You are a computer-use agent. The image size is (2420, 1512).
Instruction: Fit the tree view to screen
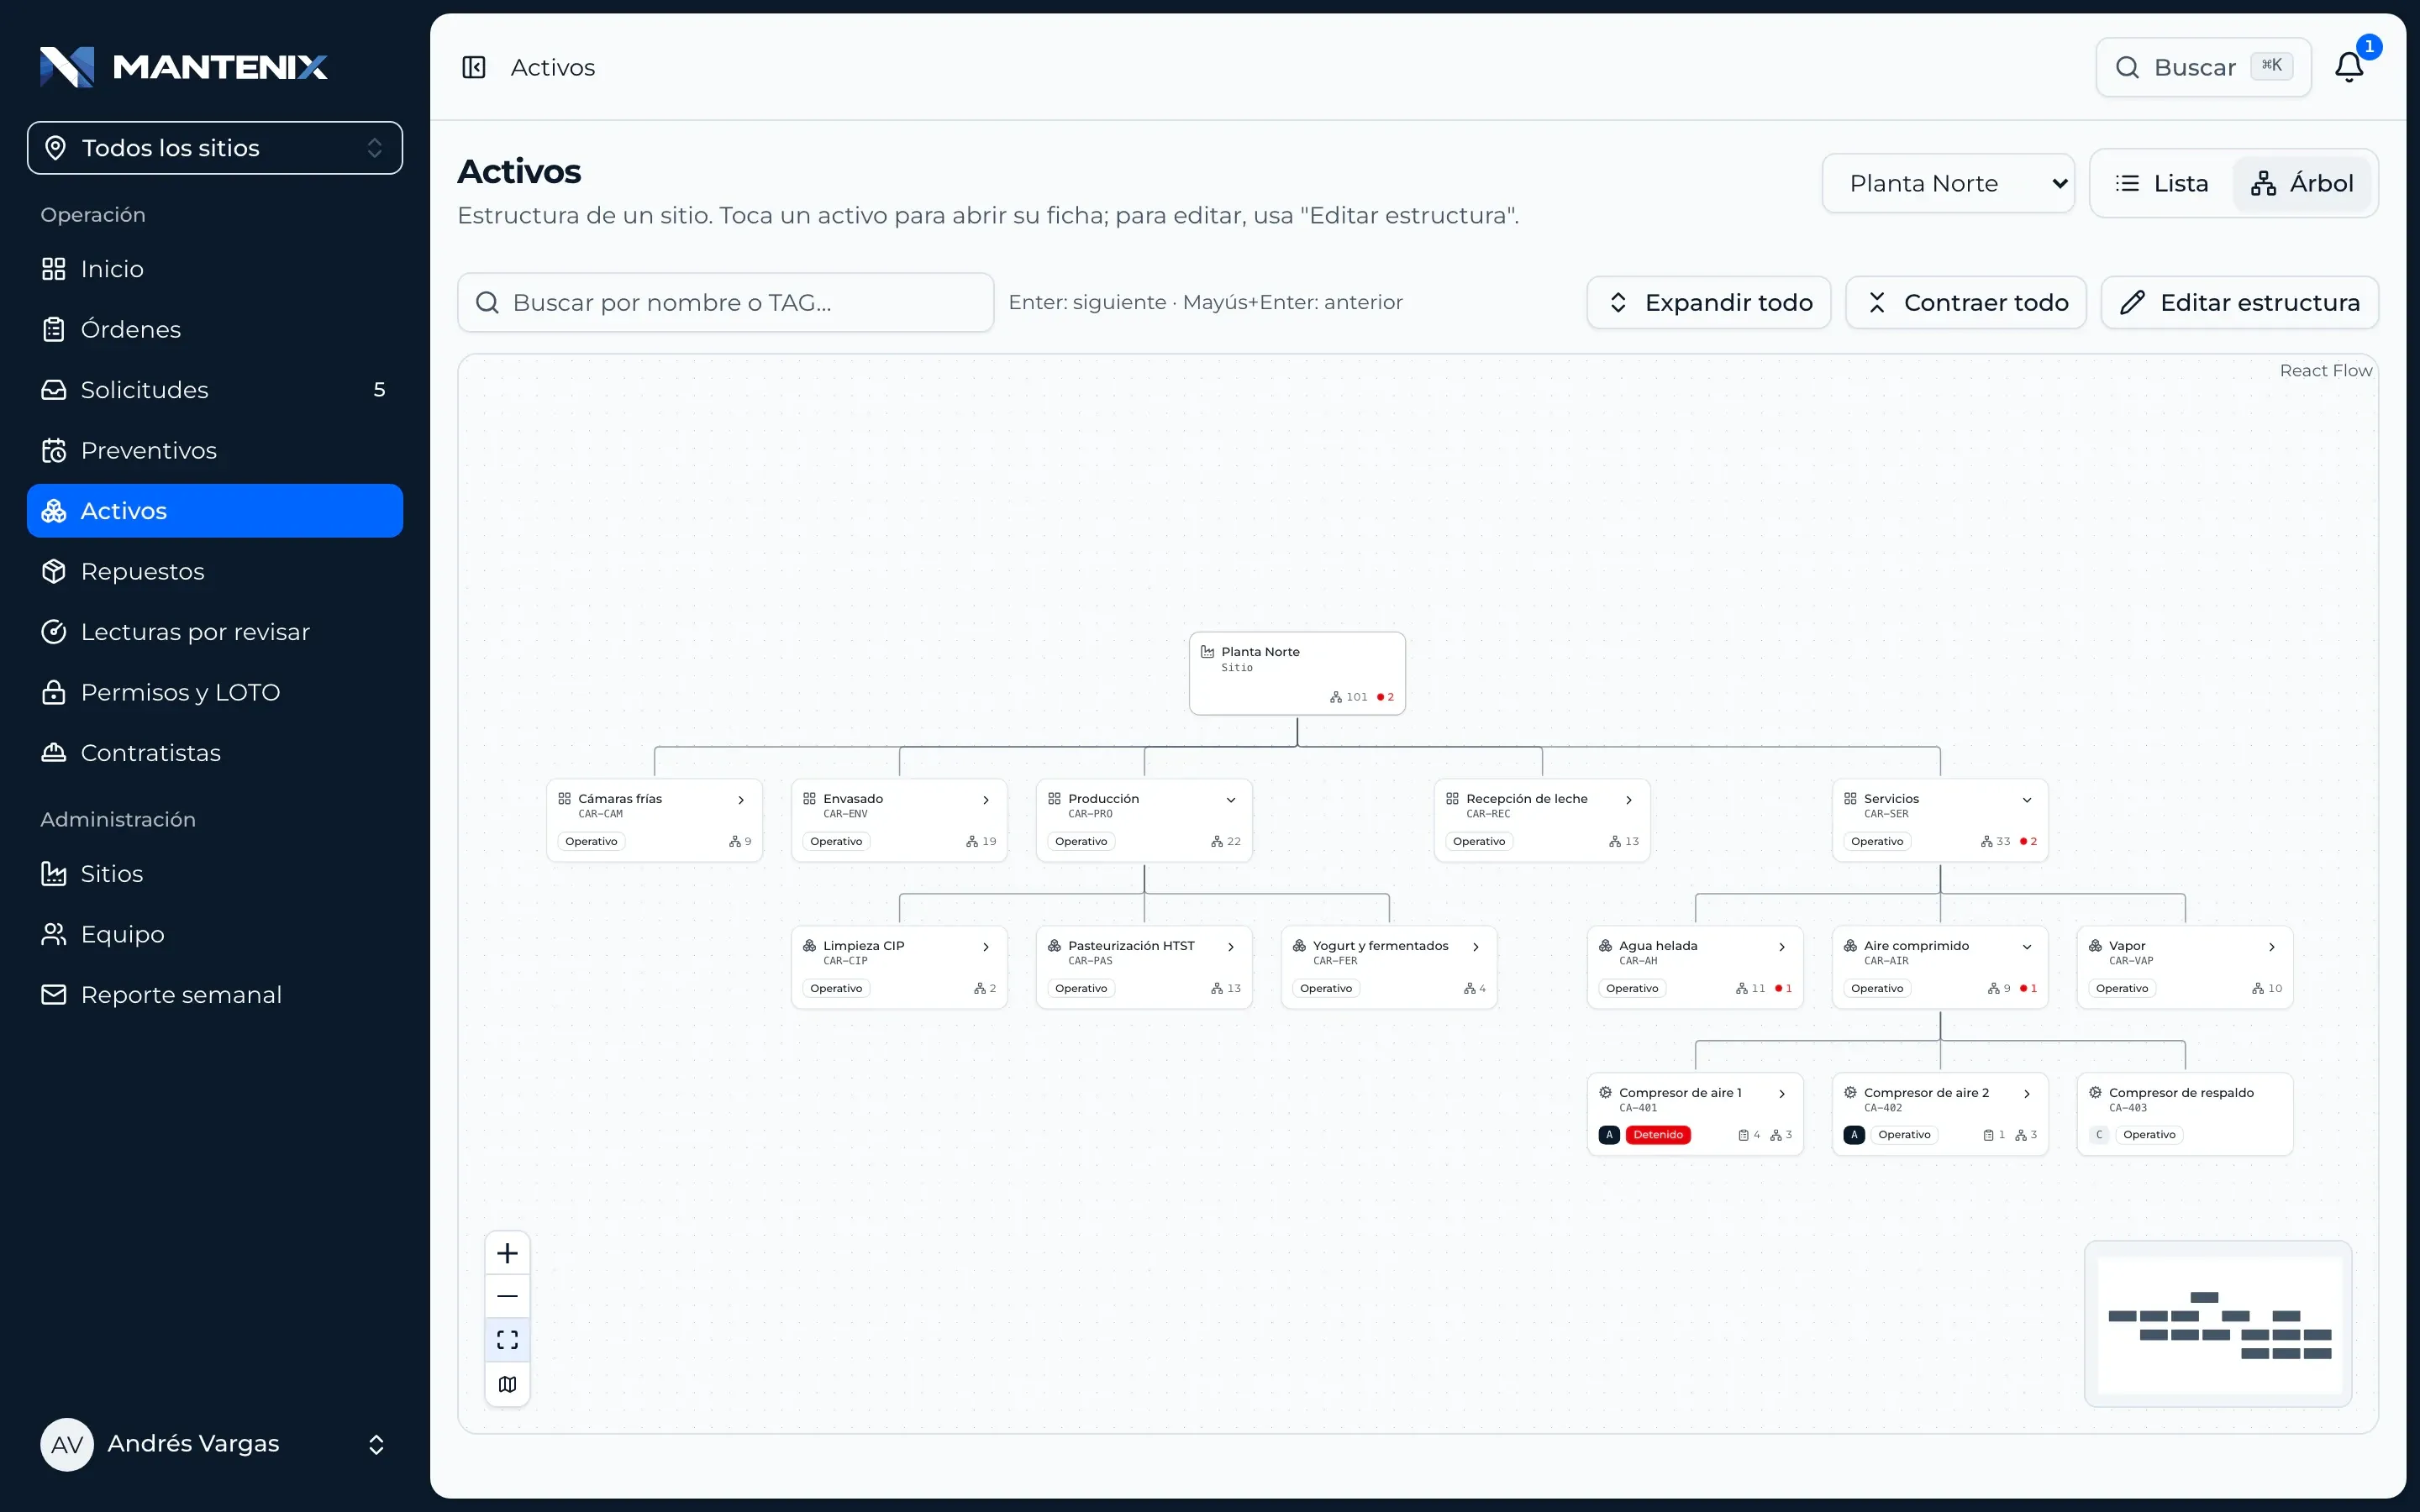(x=507, y=1340)
